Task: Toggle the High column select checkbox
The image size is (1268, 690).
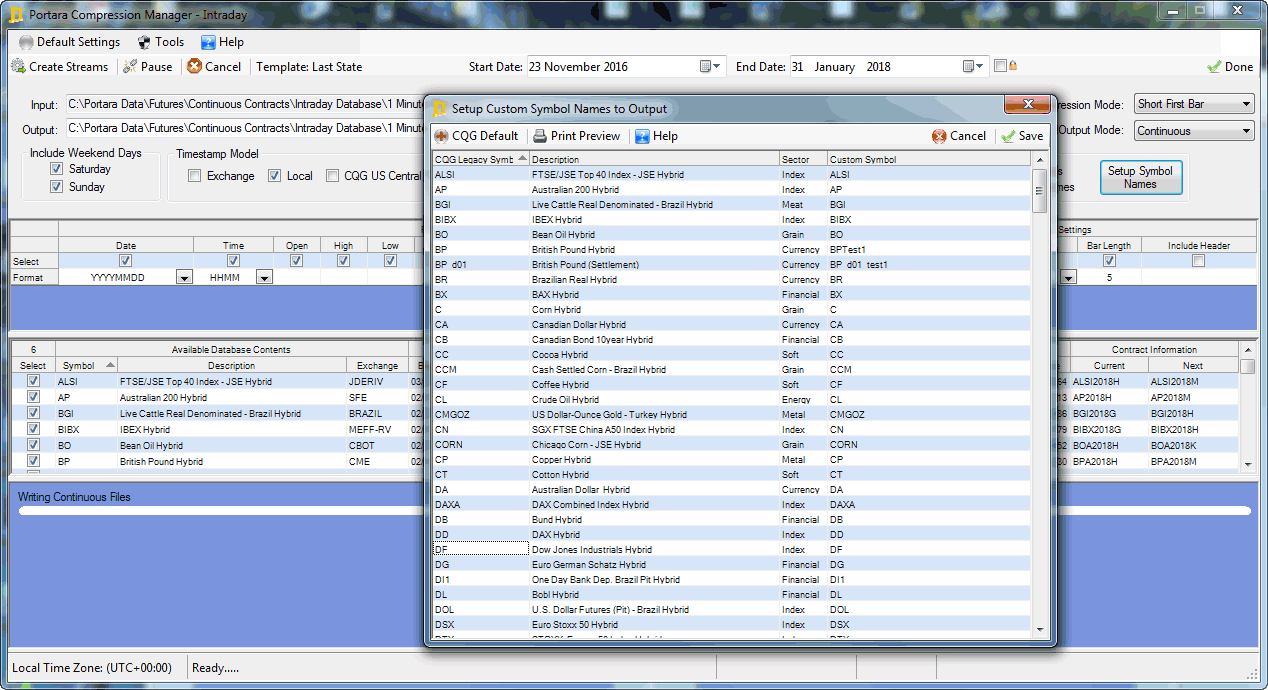Action: [343, 261]
